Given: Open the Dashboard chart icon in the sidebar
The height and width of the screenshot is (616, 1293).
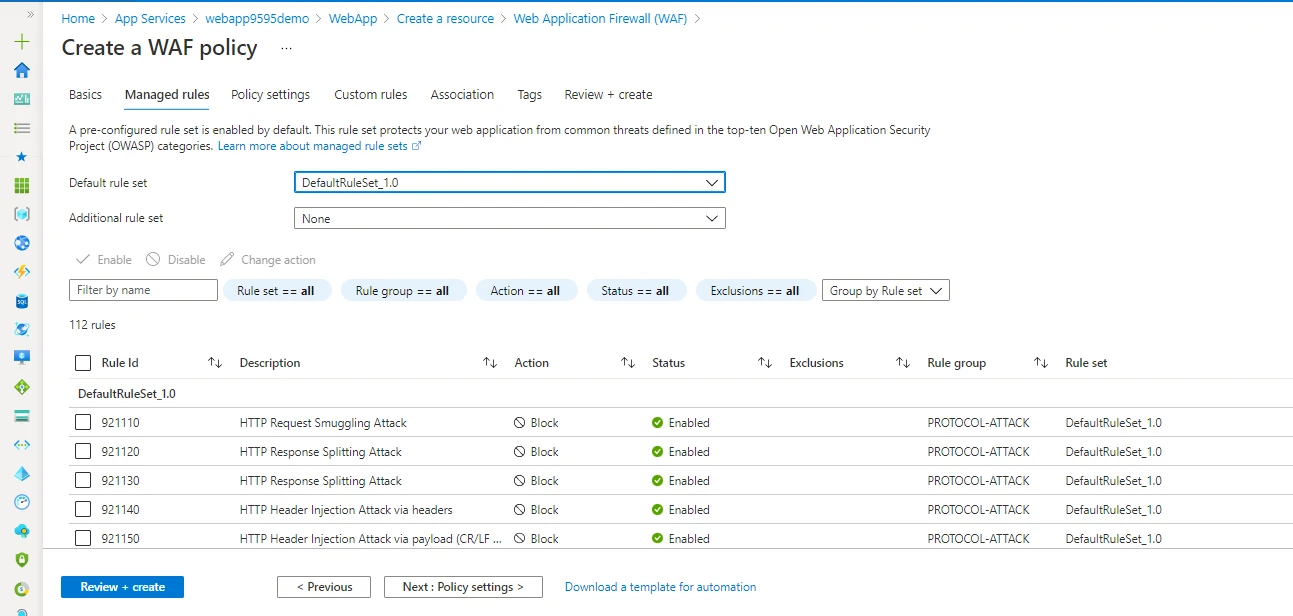Looking at the screenshot, I should [x=22, y=99].
